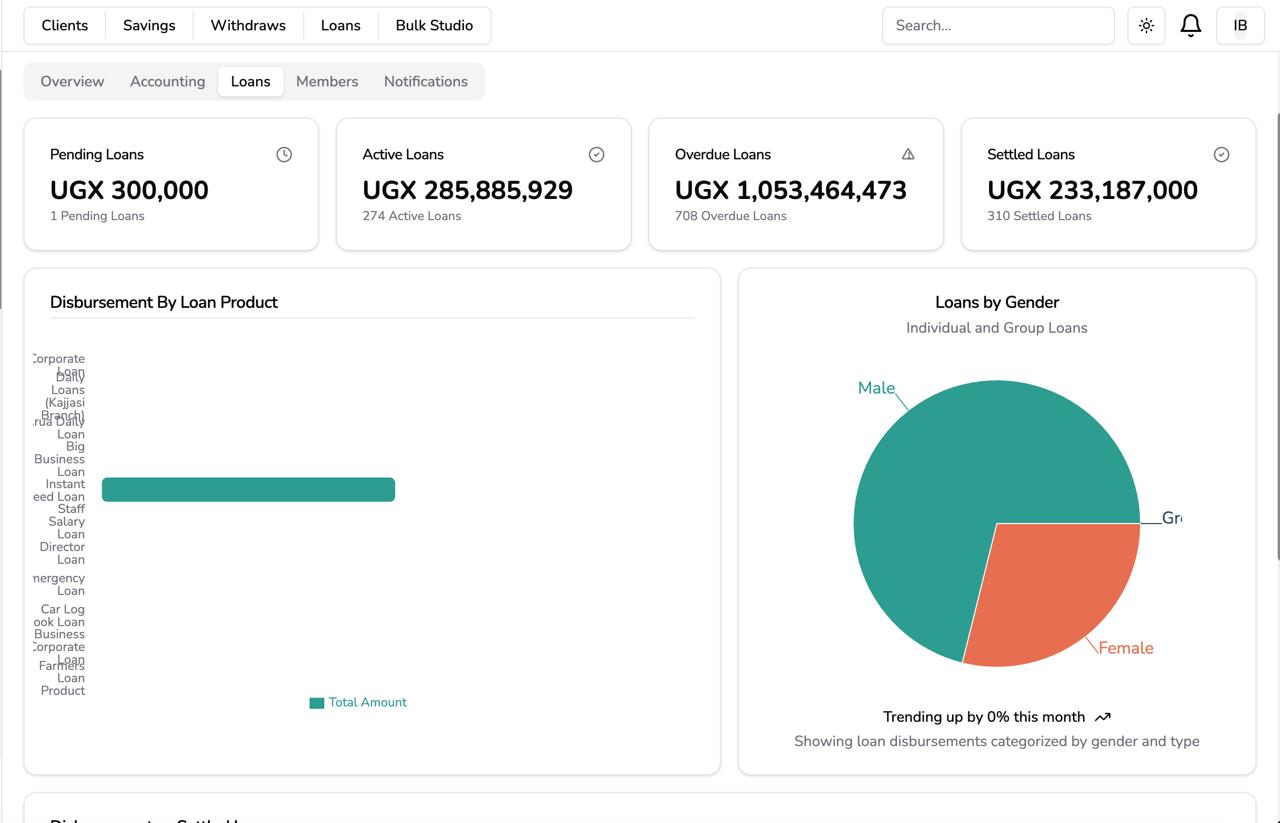Image resolution: width=1280 pixels, height=823 pixels.
Task: Click the Search input field
Action: coord(997,26)
